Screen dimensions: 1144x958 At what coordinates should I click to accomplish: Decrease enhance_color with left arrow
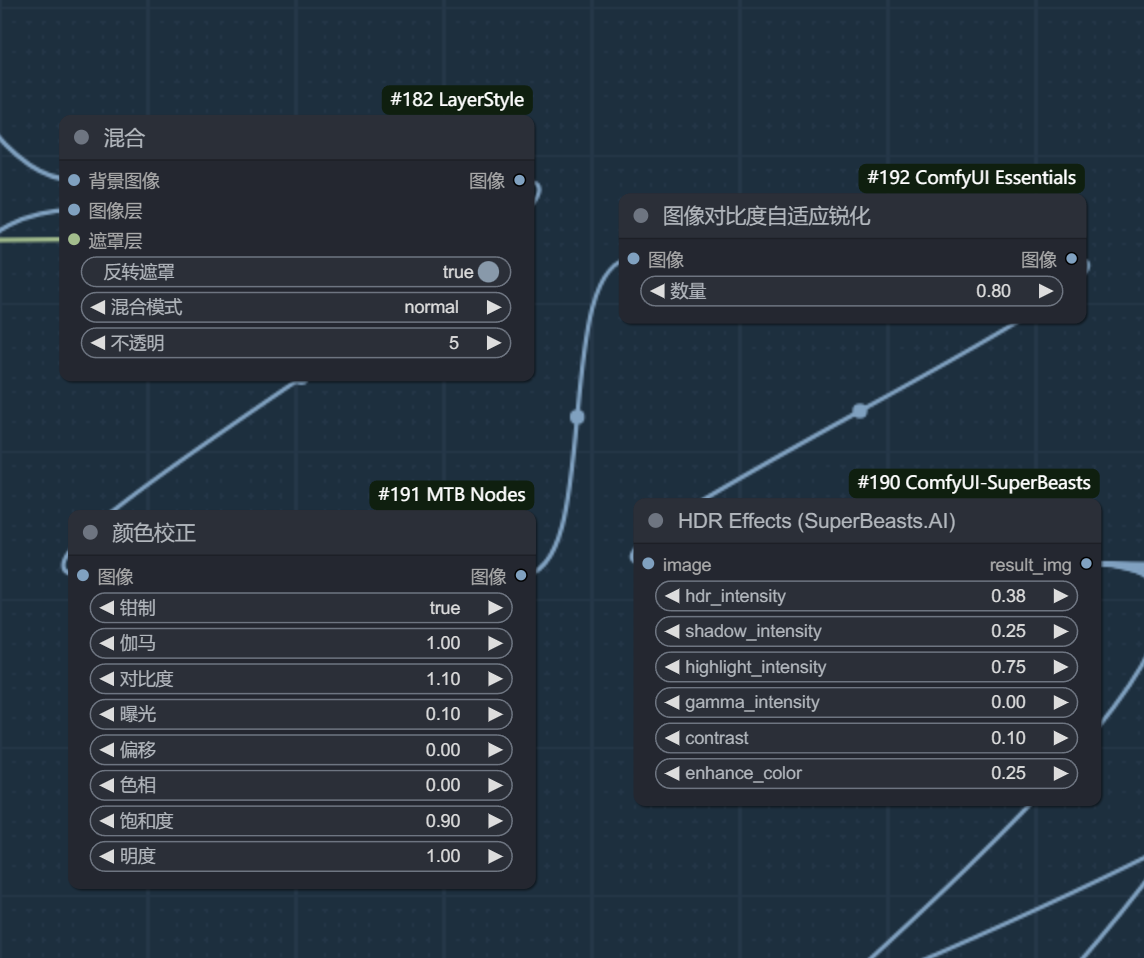(672, 773)
